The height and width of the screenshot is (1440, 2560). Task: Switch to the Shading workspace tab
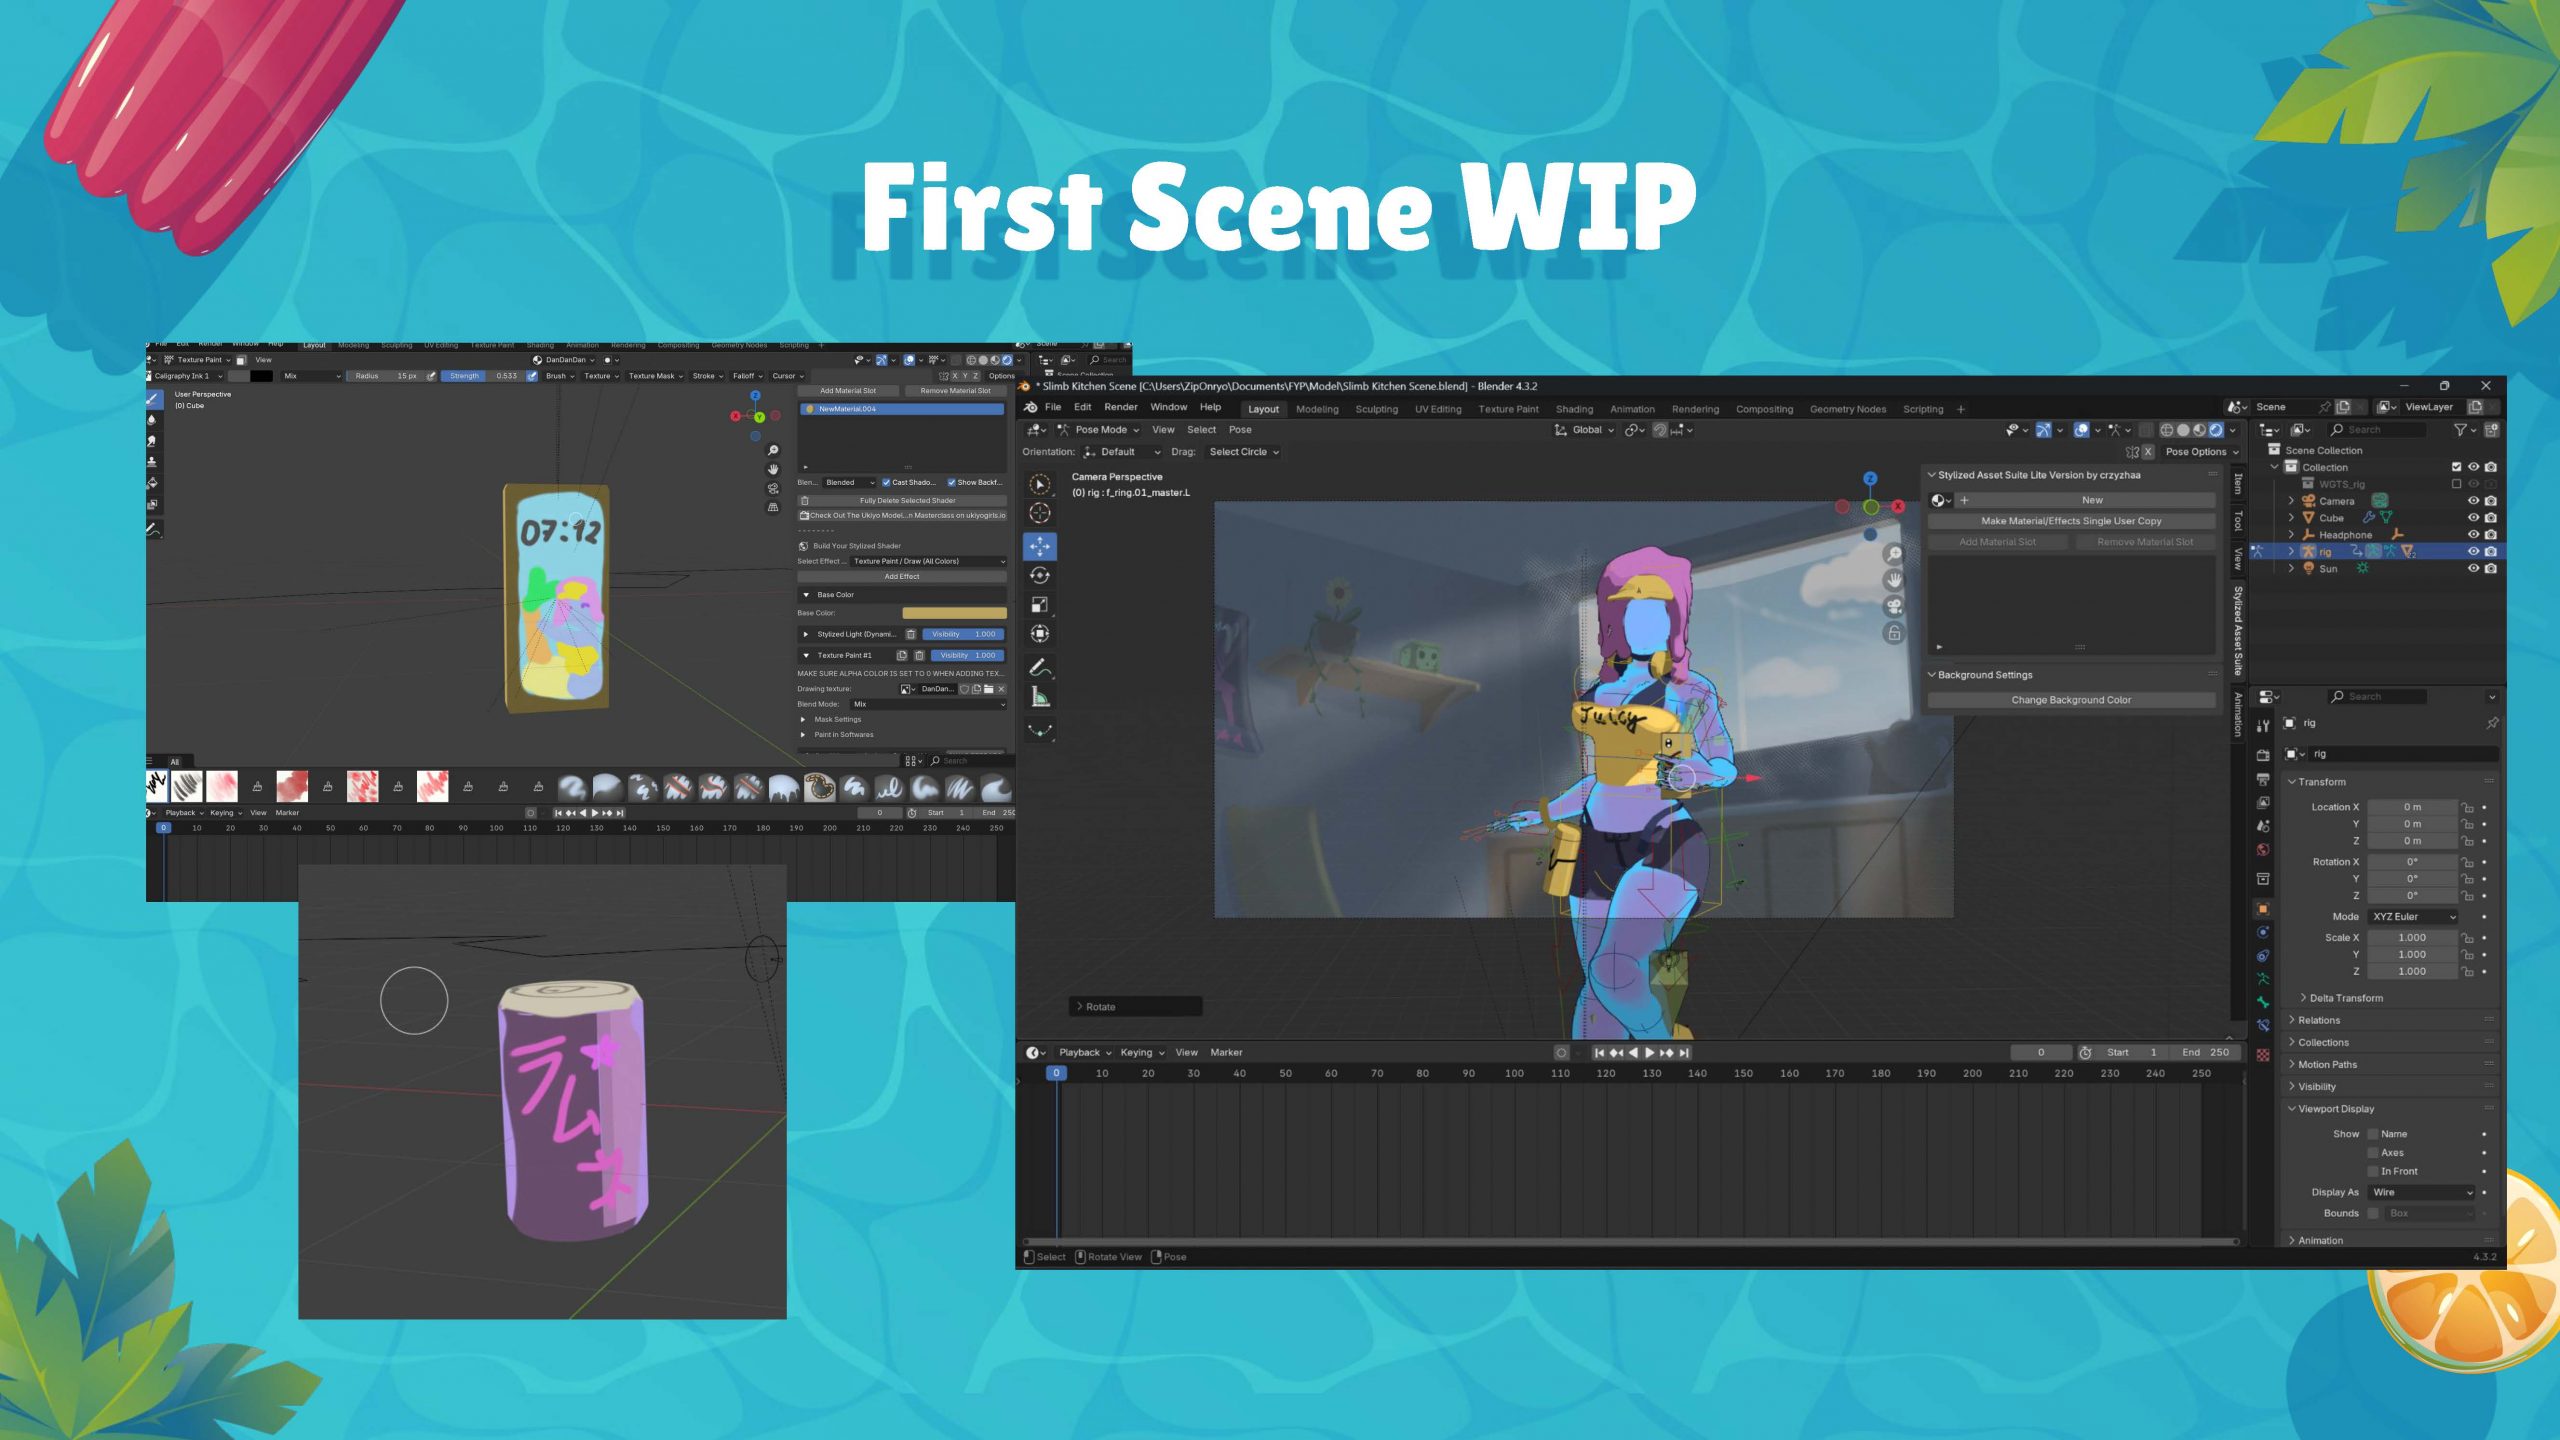point(1574,409)
